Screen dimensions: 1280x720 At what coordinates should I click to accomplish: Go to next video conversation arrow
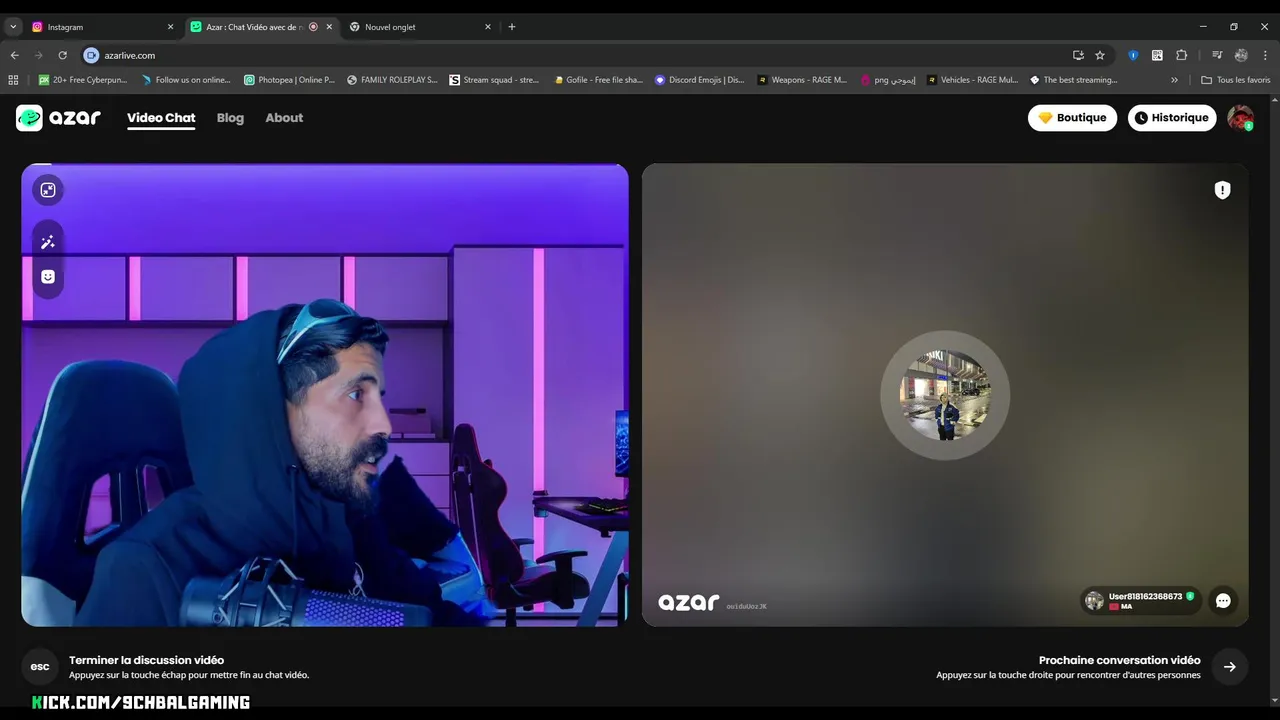tap(1230, 667)
